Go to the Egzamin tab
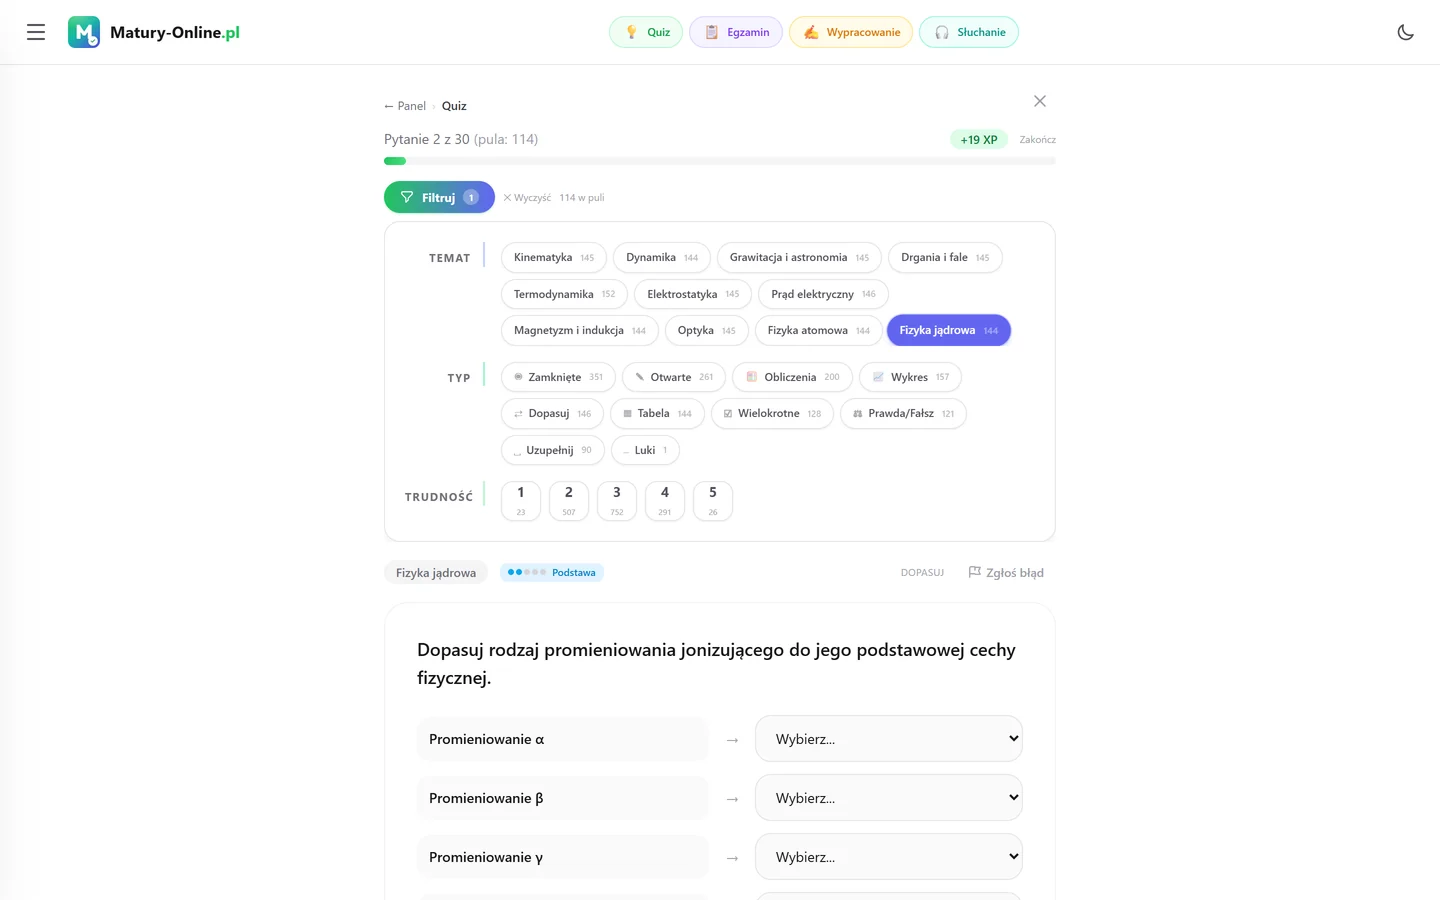The width and height of the screenshot is (1440, 900). pyautogui.click(x=737, y=32)
